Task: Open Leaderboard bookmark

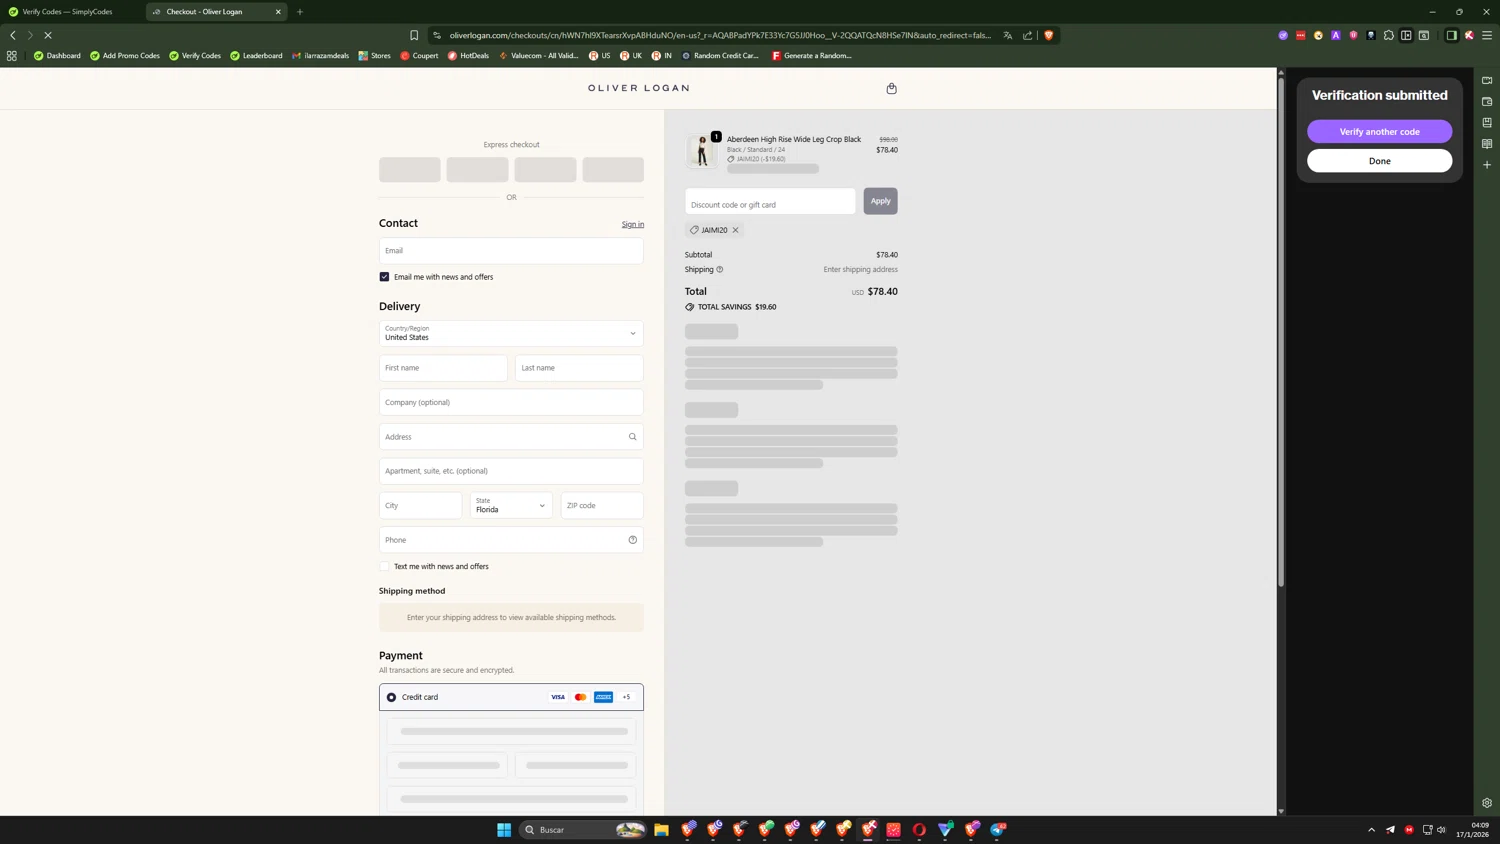Action: click(x=256, y=56)
